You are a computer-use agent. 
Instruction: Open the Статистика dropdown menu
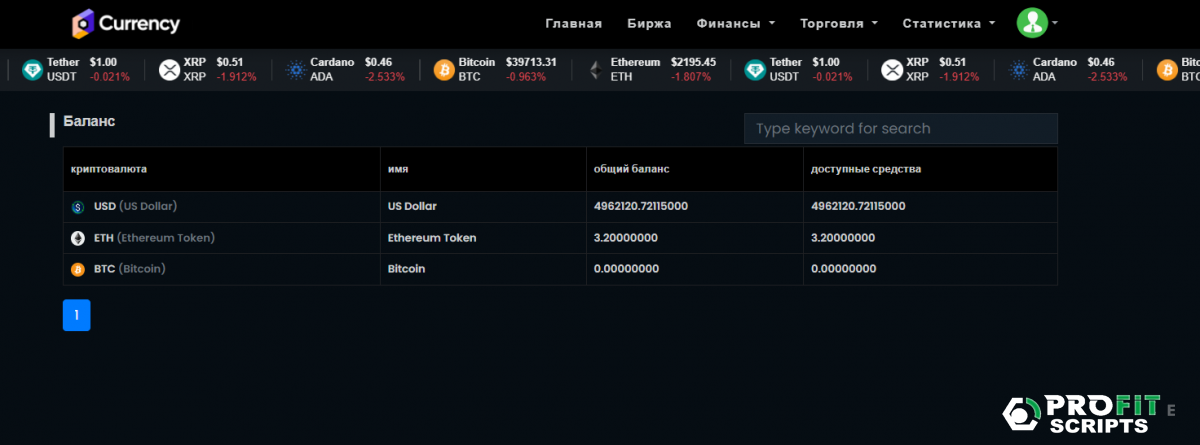point(948,23)
